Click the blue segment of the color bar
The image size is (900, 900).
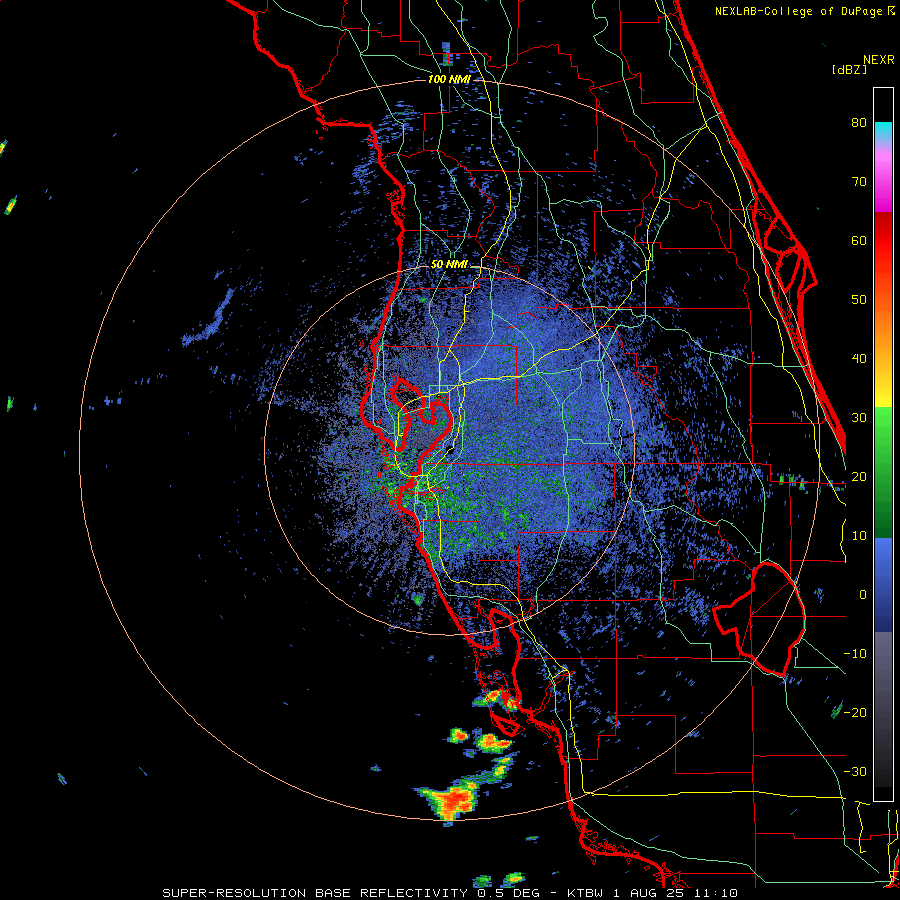click(x=883, y=585)
